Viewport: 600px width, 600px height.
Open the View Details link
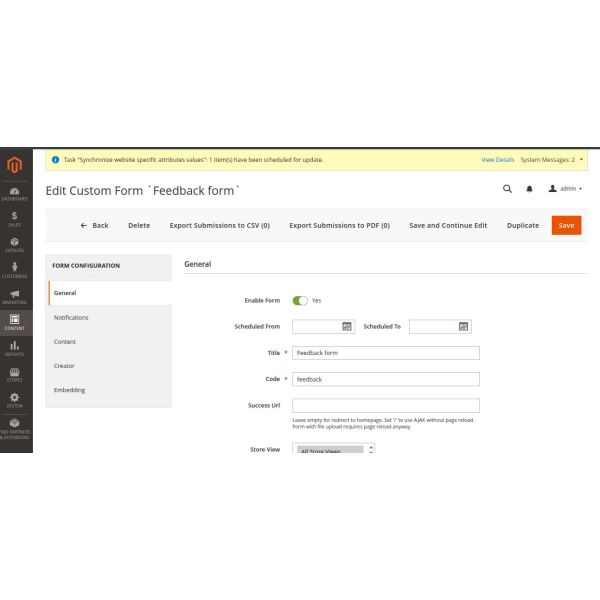click(497, 159)
